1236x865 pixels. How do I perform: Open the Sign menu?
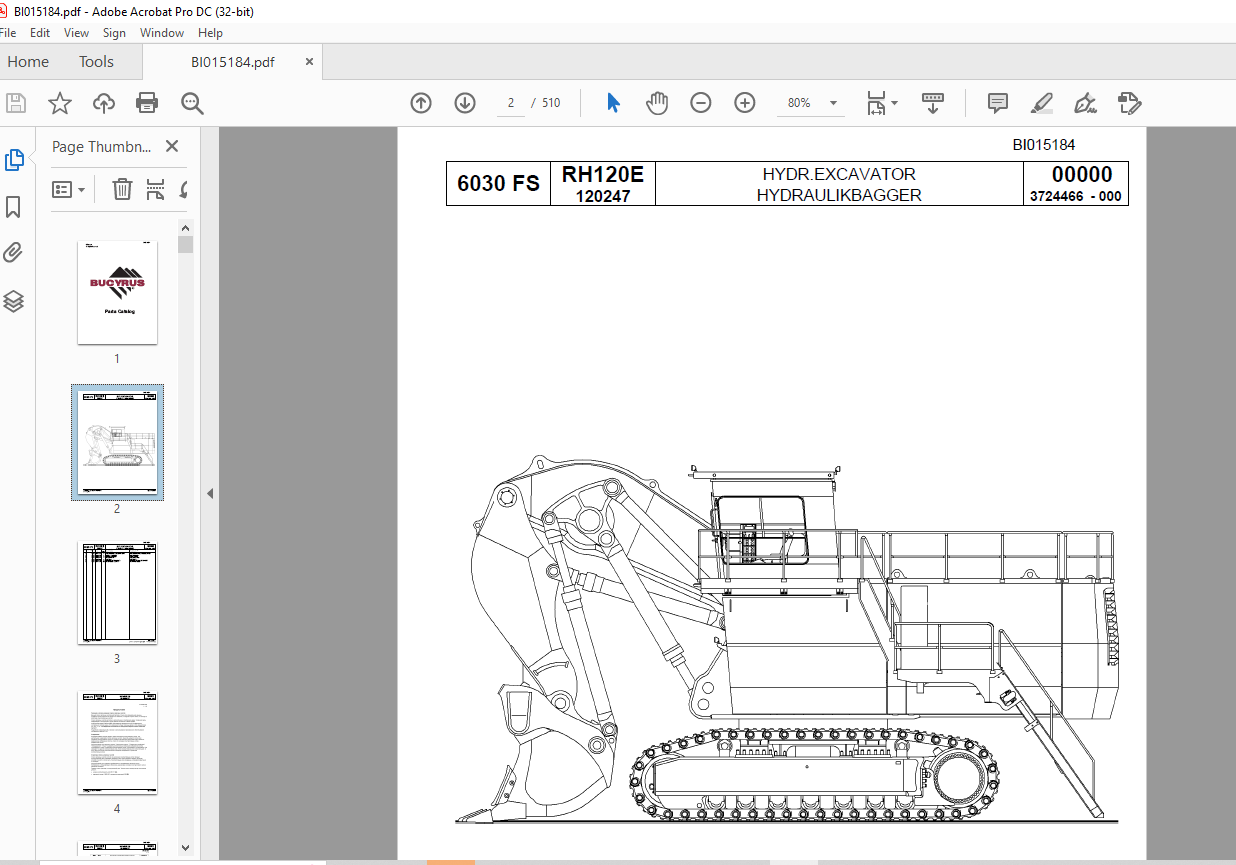pyautogui.click(x=114, y=33)
